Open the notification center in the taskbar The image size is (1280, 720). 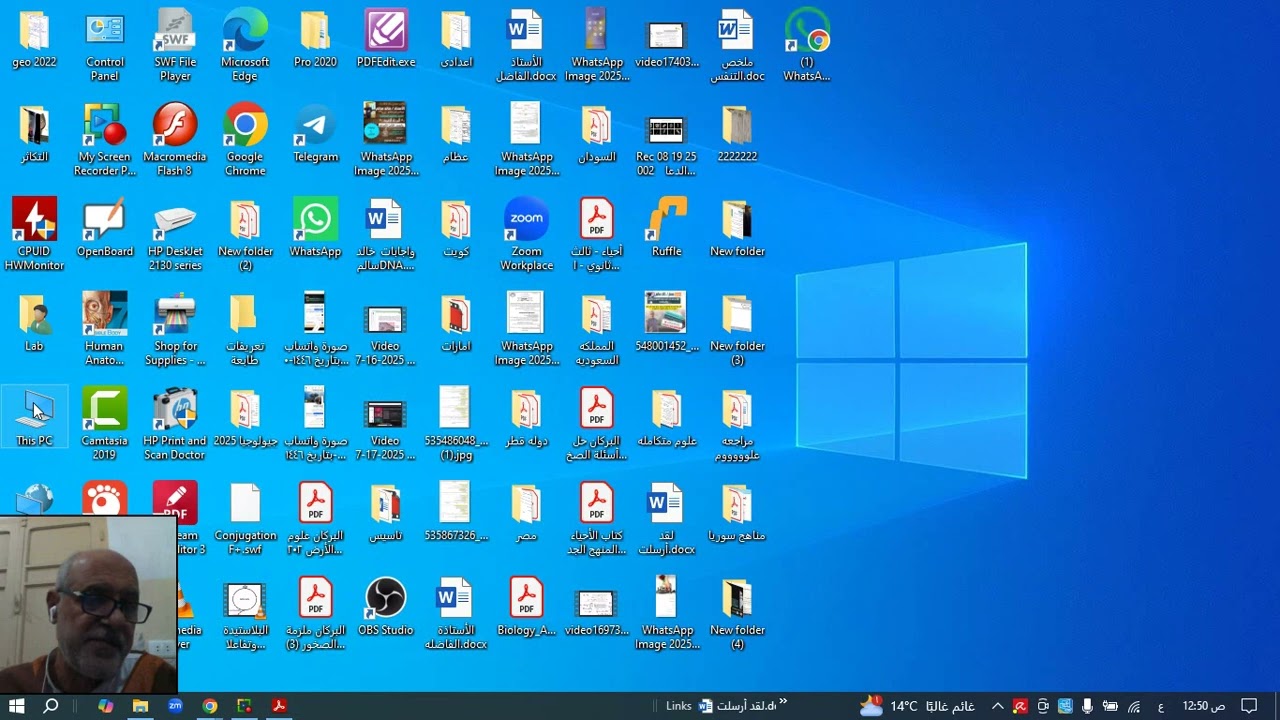1249,706
